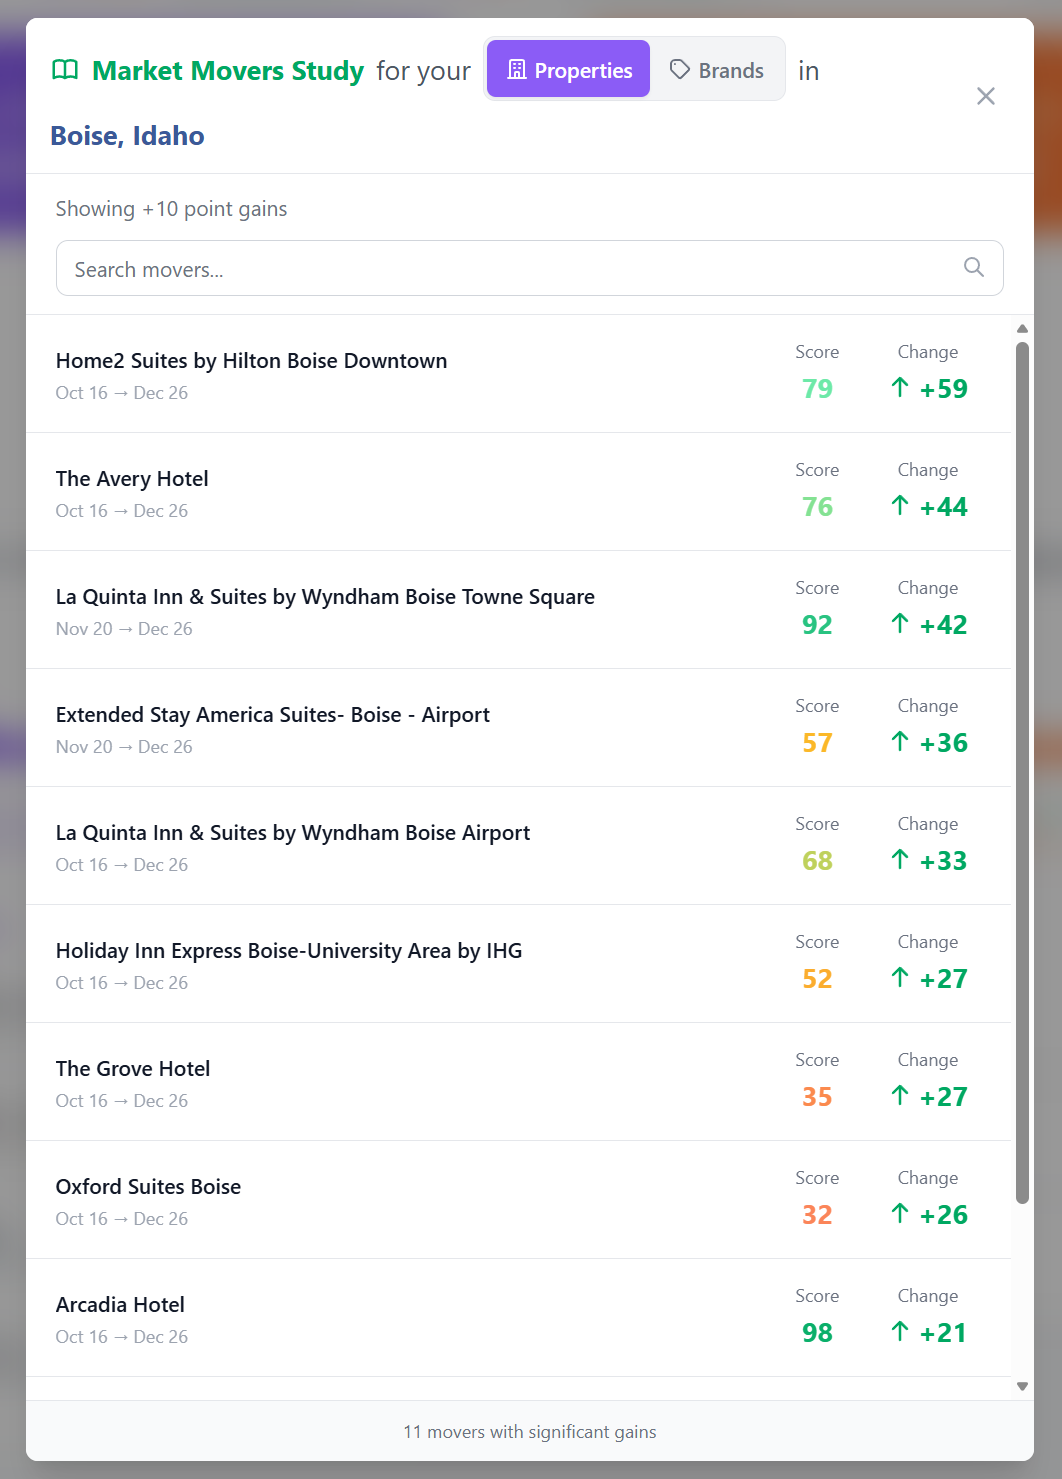
Task: Open Holiday Inn Express Boise-University Area
Action: [x=518, y=964]
